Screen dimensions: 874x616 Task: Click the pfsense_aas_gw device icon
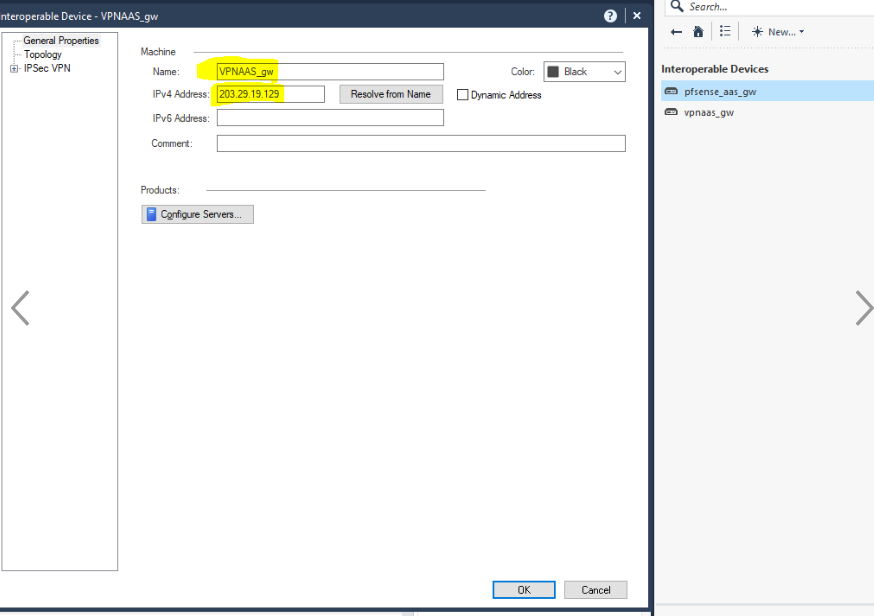click(x=671, y=91)
